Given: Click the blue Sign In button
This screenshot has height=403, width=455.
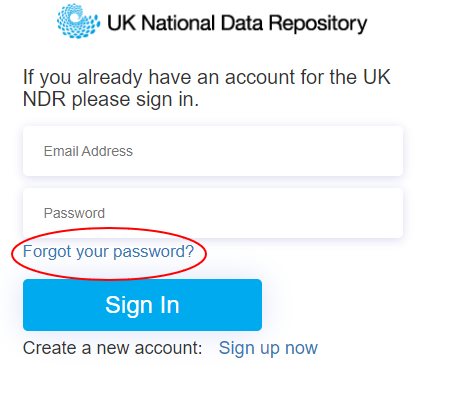Looking at the screenshot, I should [x=142, y=305].
